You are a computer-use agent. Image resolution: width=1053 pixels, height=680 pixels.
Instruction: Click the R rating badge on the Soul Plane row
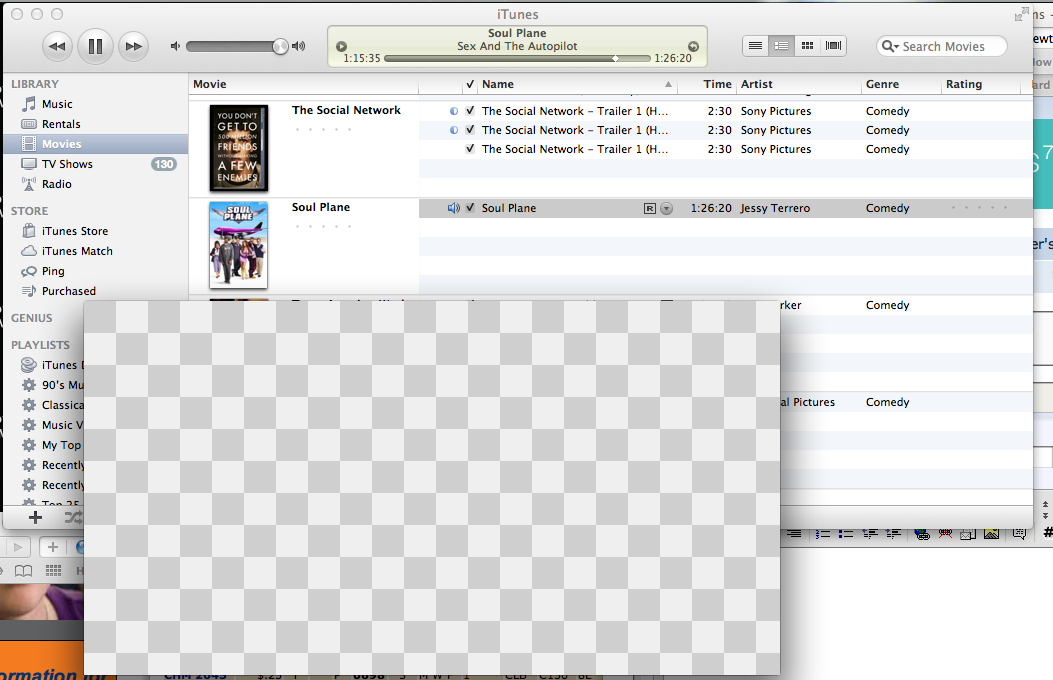coord(649,209)
